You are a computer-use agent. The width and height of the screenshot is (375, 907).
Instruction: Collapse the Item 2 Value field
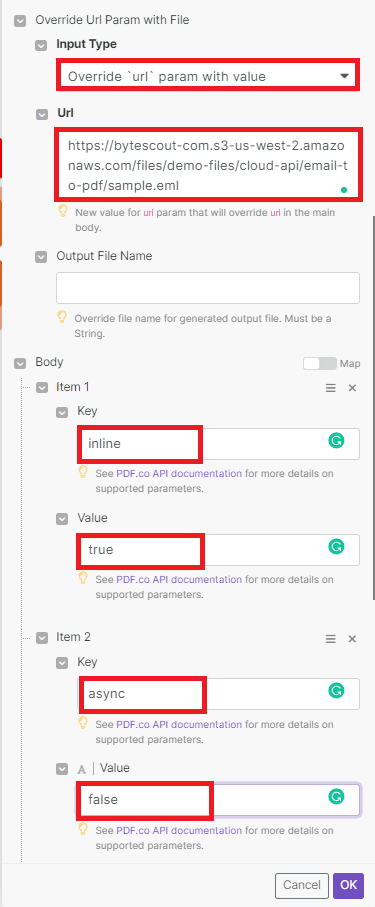click(62, 769)
